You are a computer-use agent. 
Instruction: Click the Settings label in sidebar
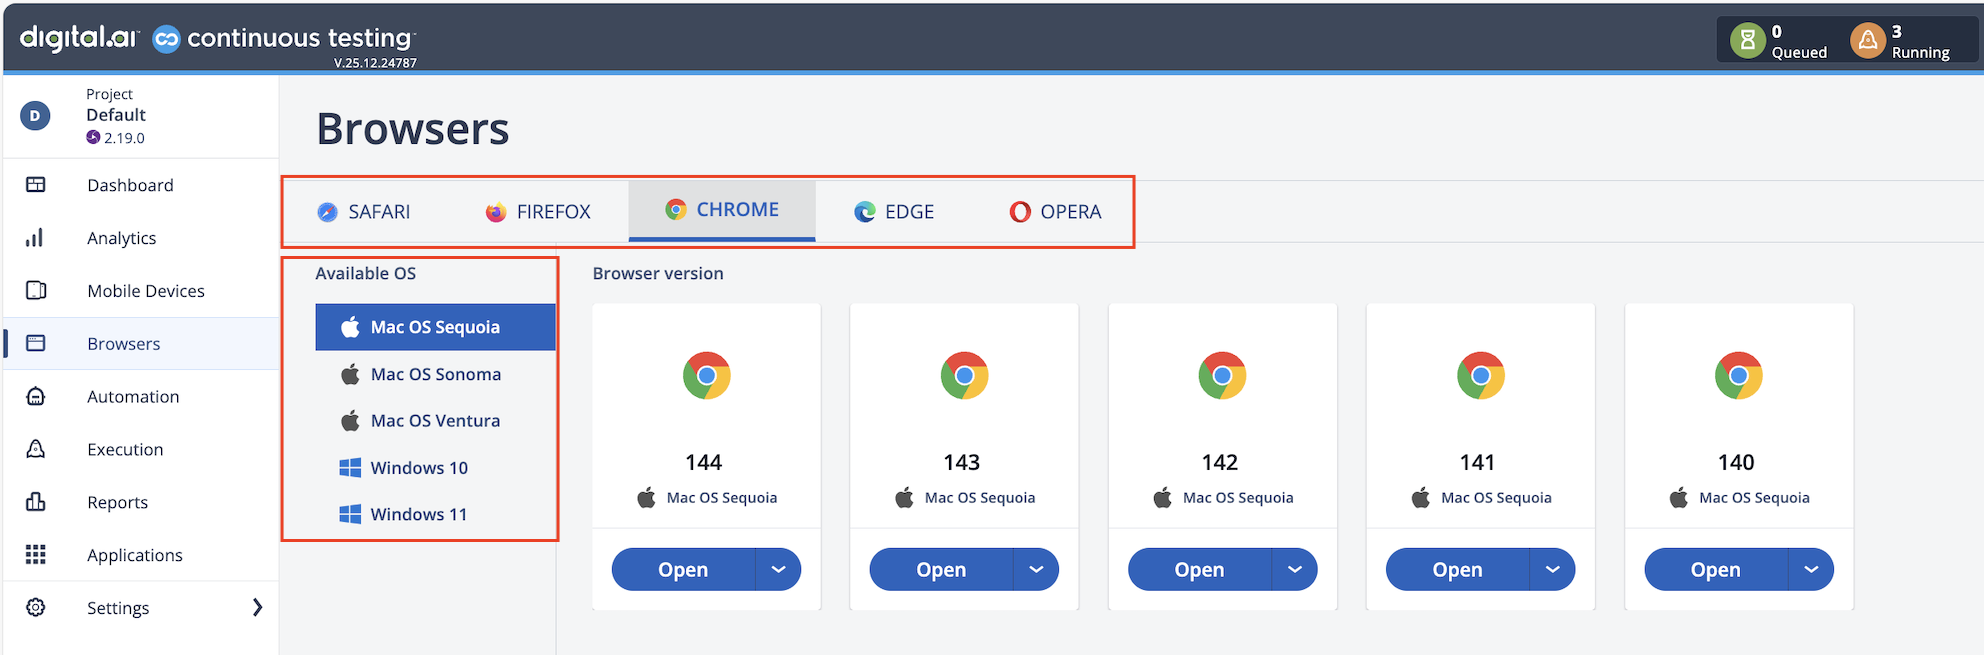pos(118,608)
